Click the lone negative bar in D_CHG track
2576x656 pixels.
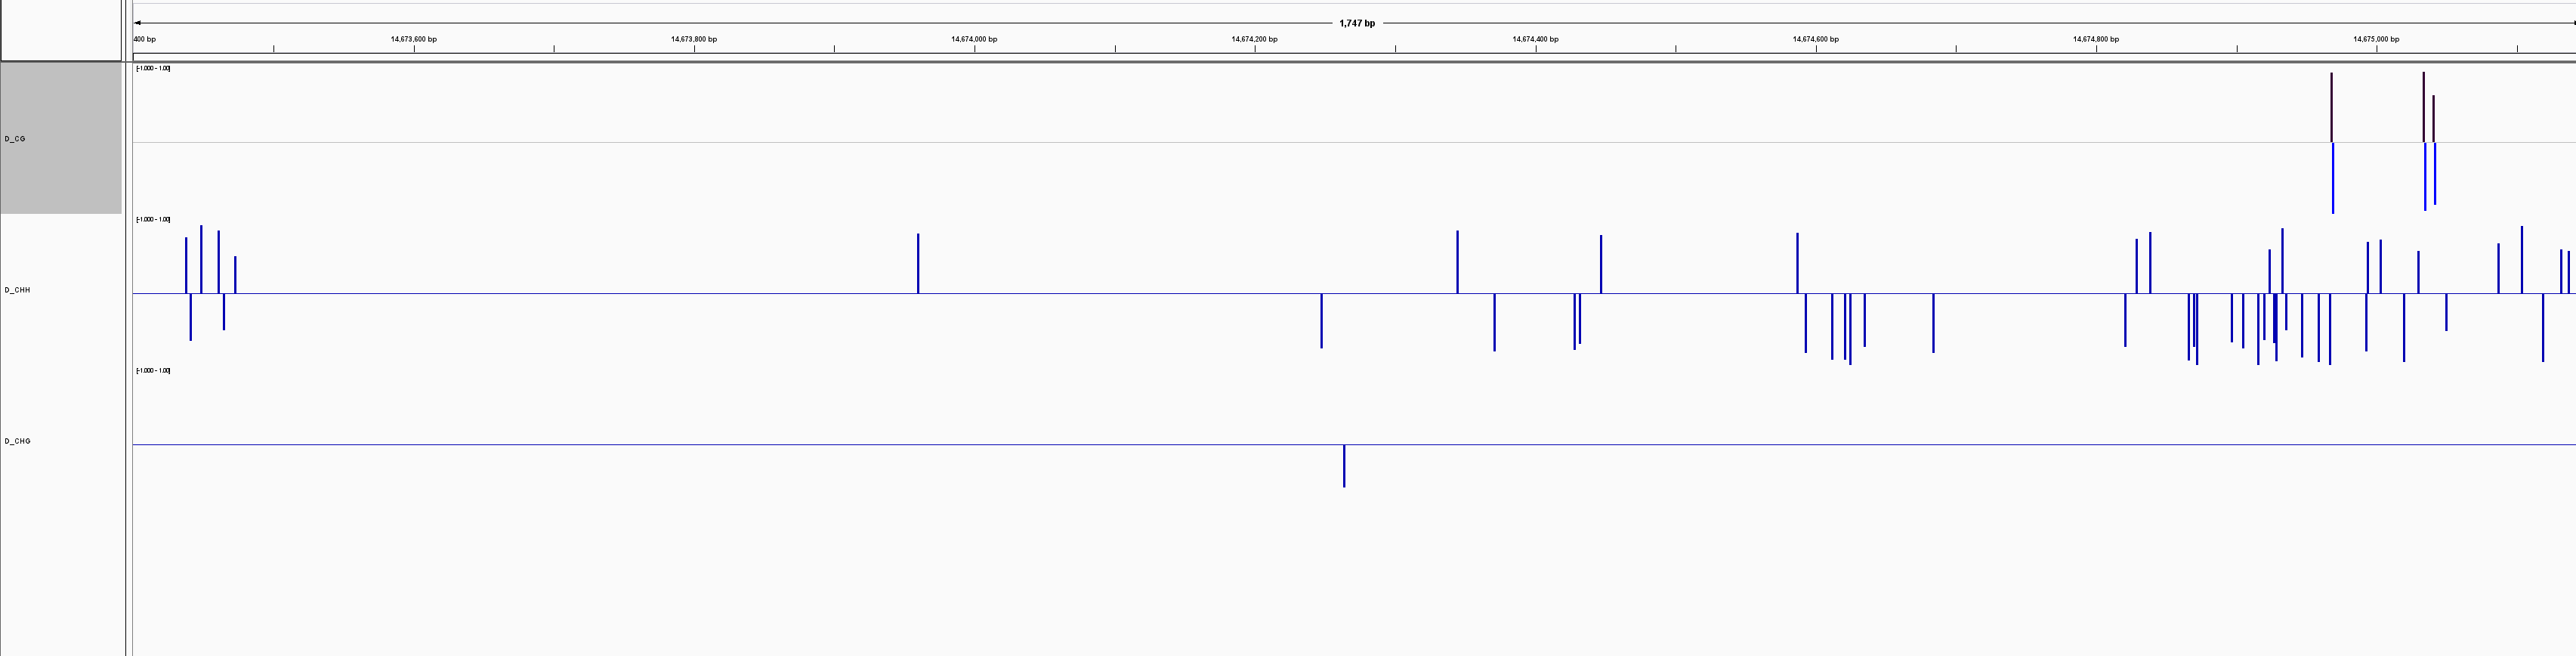click(x=1344, y=466)
